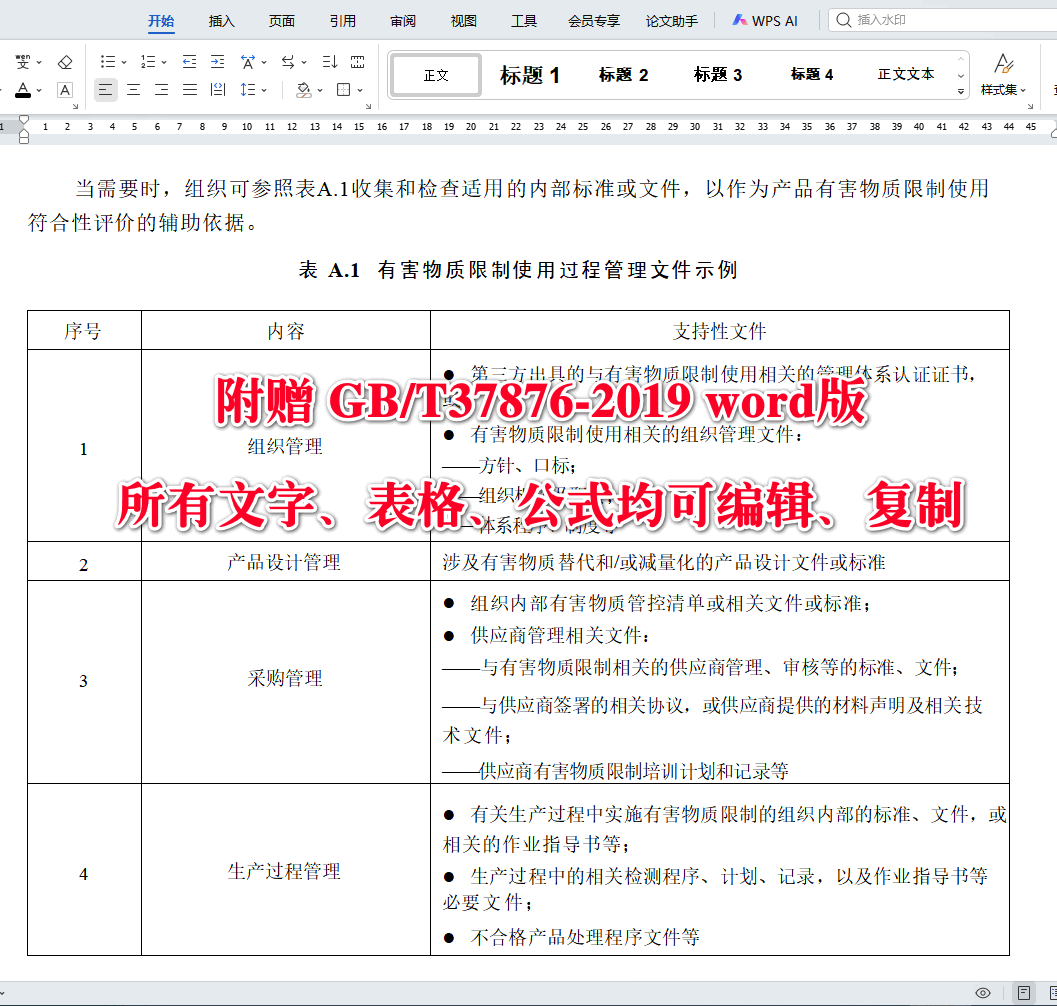The width and height of the screenshot is (1057, 1006).
Task: Open paragraph settings dialog launcher
Action: point(369,107)
